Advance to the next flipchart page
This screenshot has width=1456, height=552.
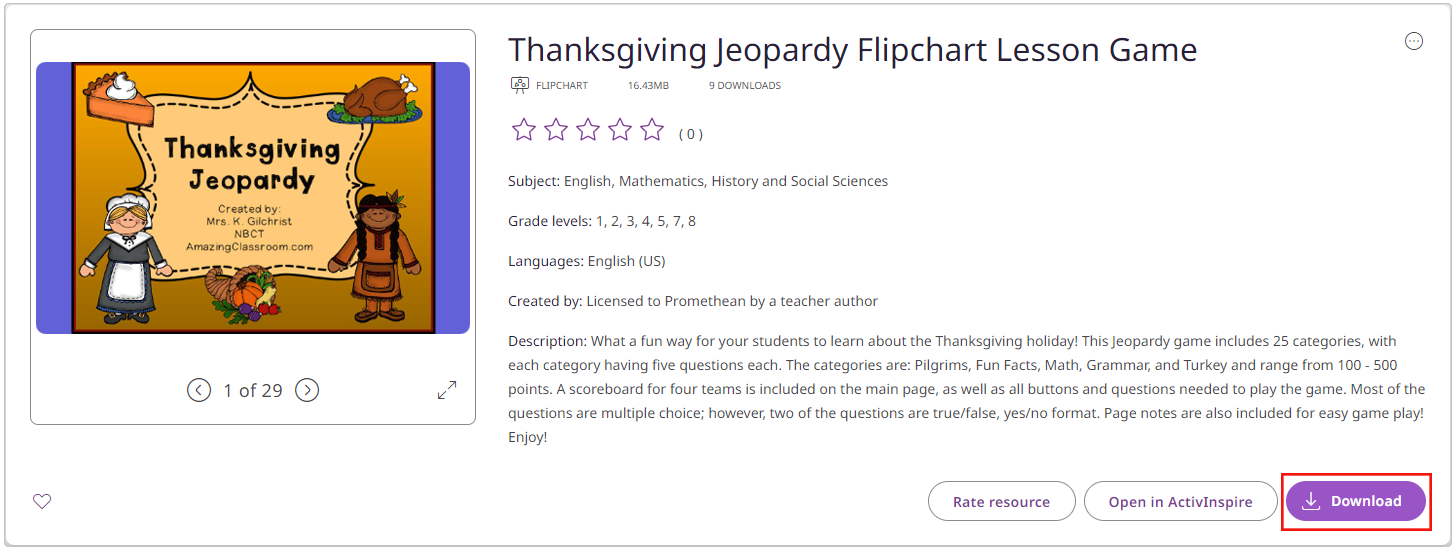click(x=307, y=390)
